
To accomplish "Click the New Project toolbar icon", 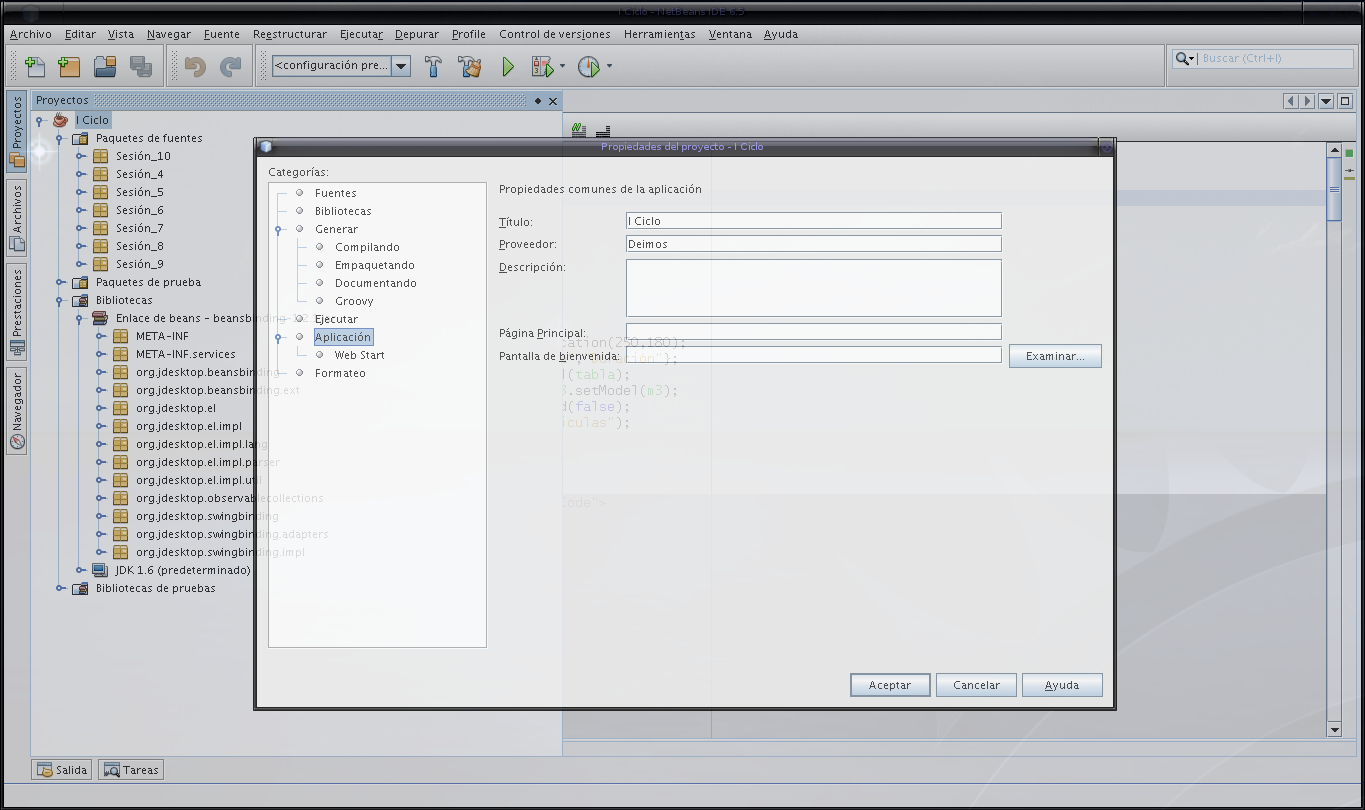I will (68, 67).
